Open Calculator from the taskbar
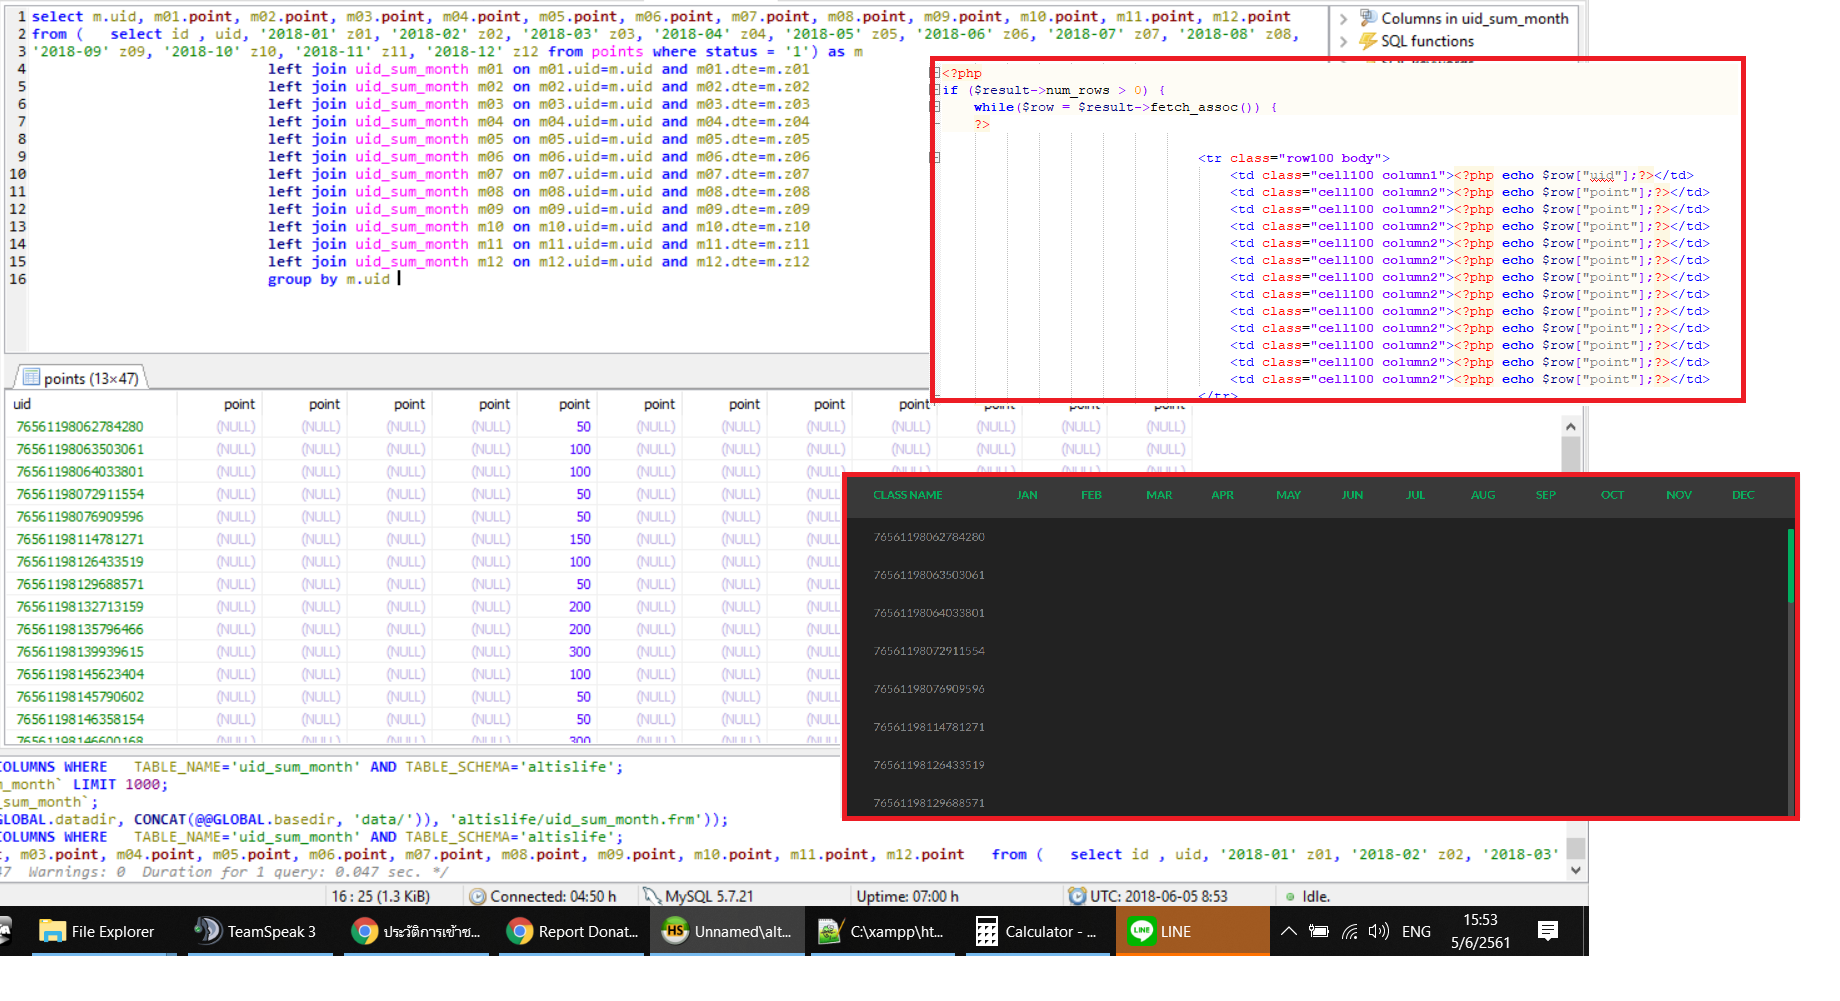 click(x=1037, y=931)
